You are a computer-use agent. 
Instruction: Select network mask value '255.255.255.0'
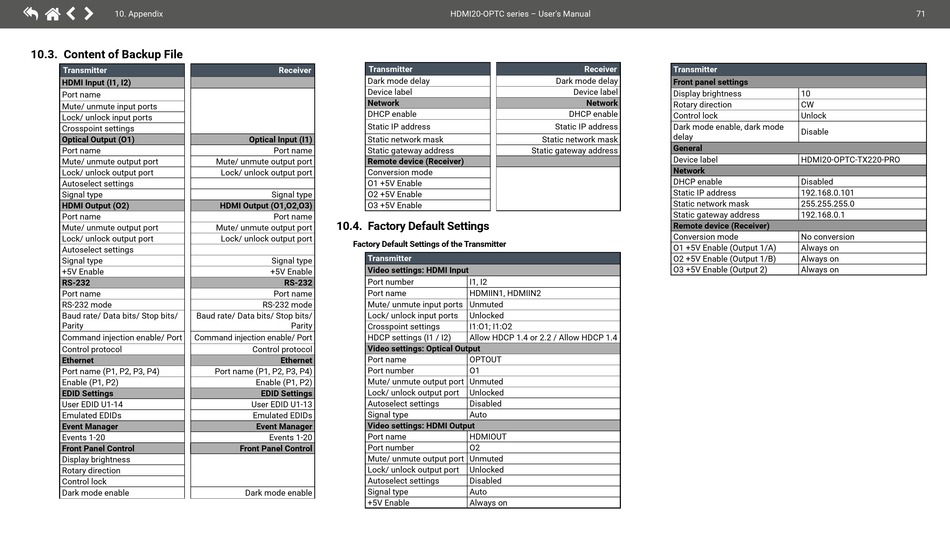tap(827, 204)
